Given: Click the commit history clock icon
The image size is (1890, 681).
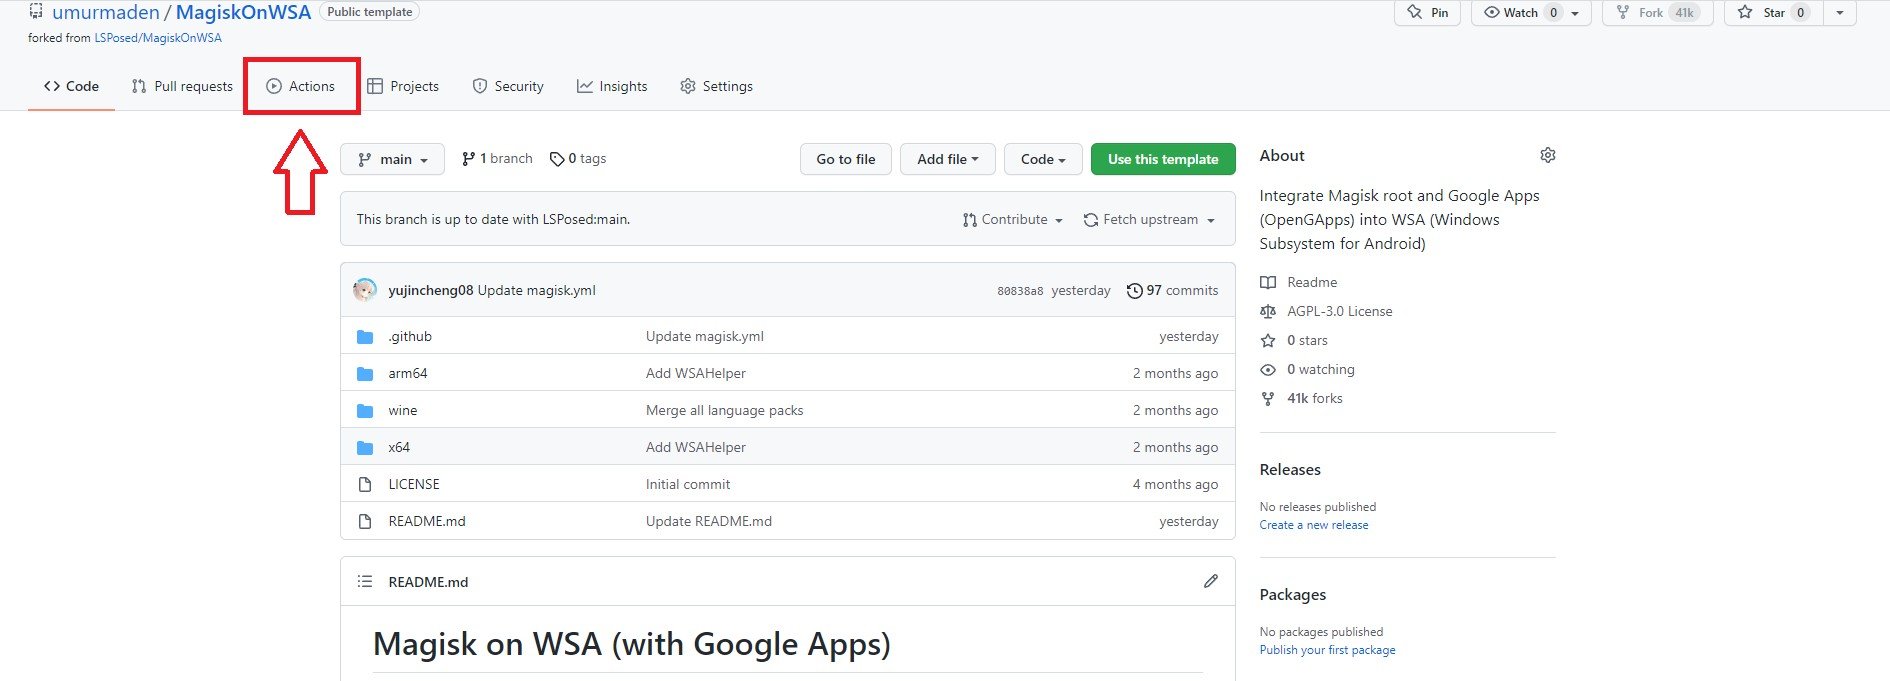Looking at the screenshot, I should tap(1134, 291).
